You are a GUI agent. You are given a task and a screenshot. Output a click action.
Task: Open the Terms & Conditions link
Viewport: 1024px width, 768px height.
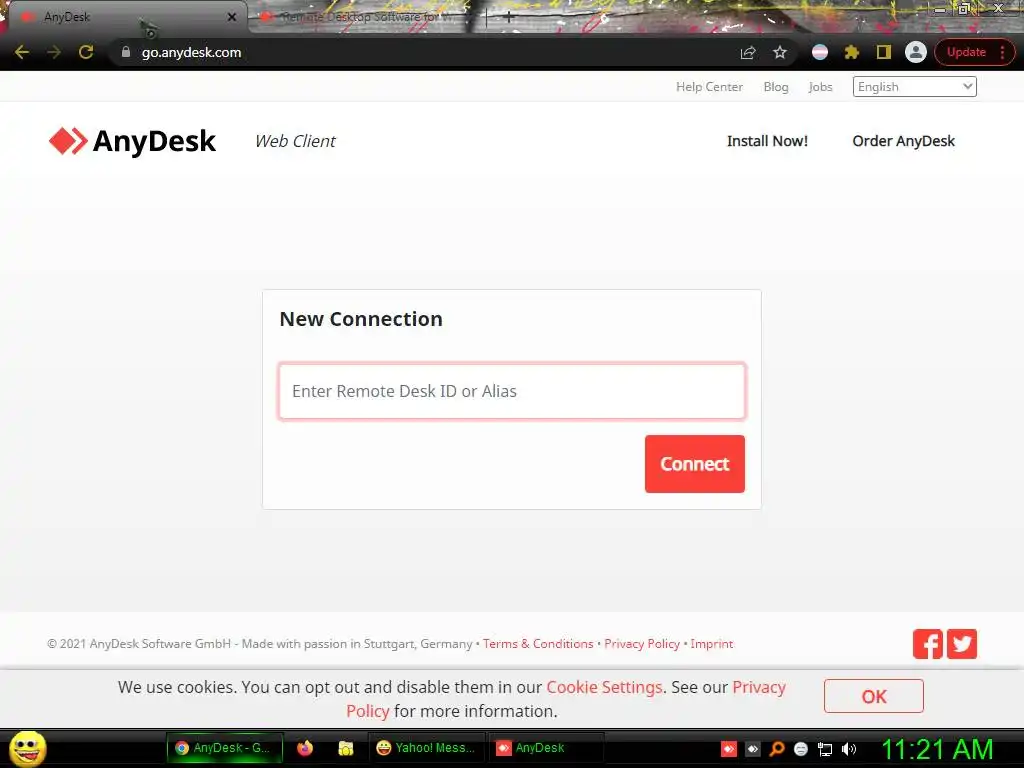[538, 644]
